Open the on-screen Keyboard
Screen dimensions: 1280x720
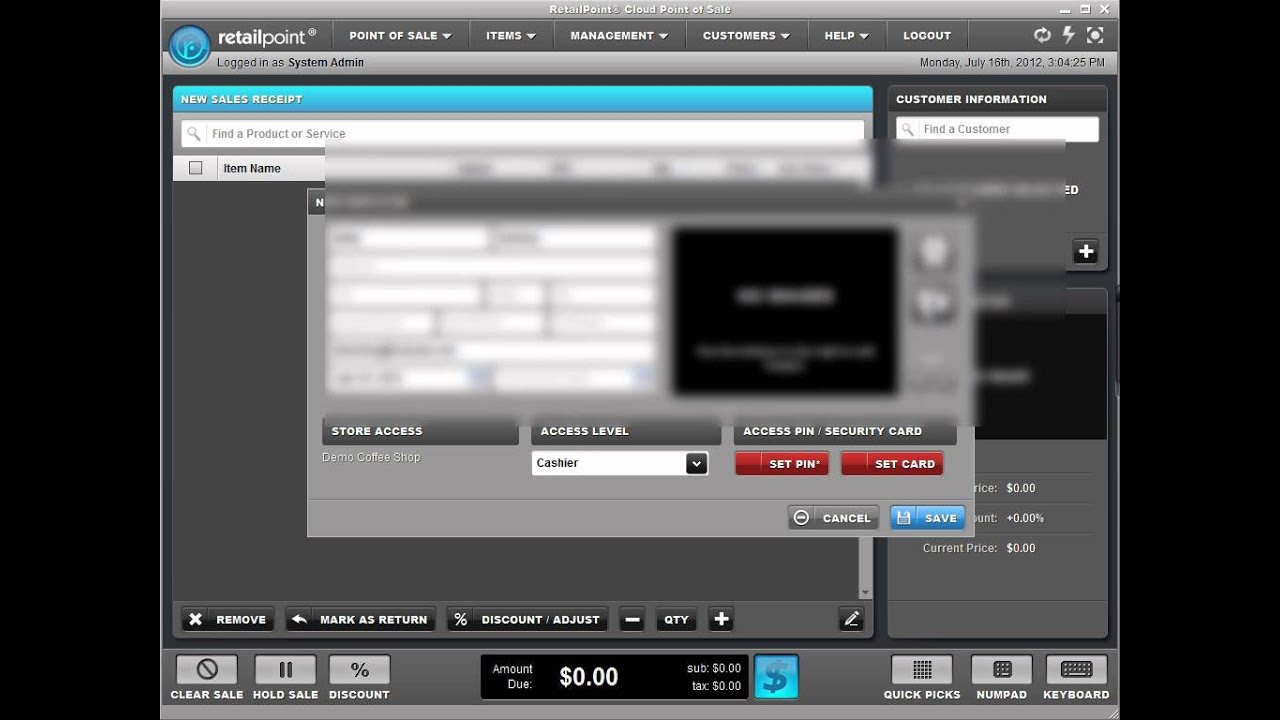[1076, 670]
